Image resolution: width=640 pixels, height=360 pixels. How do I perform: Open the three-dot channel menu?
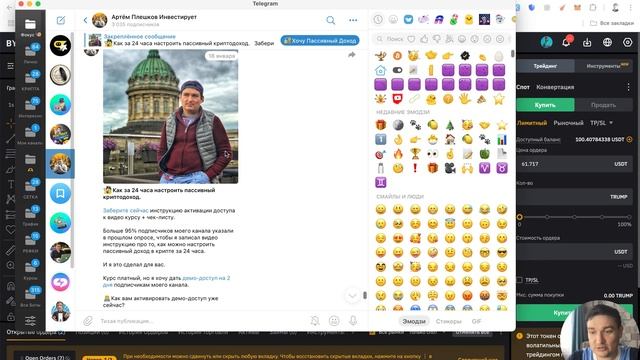[x=353, y=20]
